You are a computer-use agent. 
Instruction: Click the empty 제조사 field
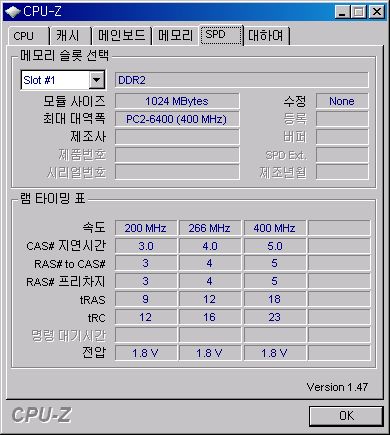coord(177,137)
